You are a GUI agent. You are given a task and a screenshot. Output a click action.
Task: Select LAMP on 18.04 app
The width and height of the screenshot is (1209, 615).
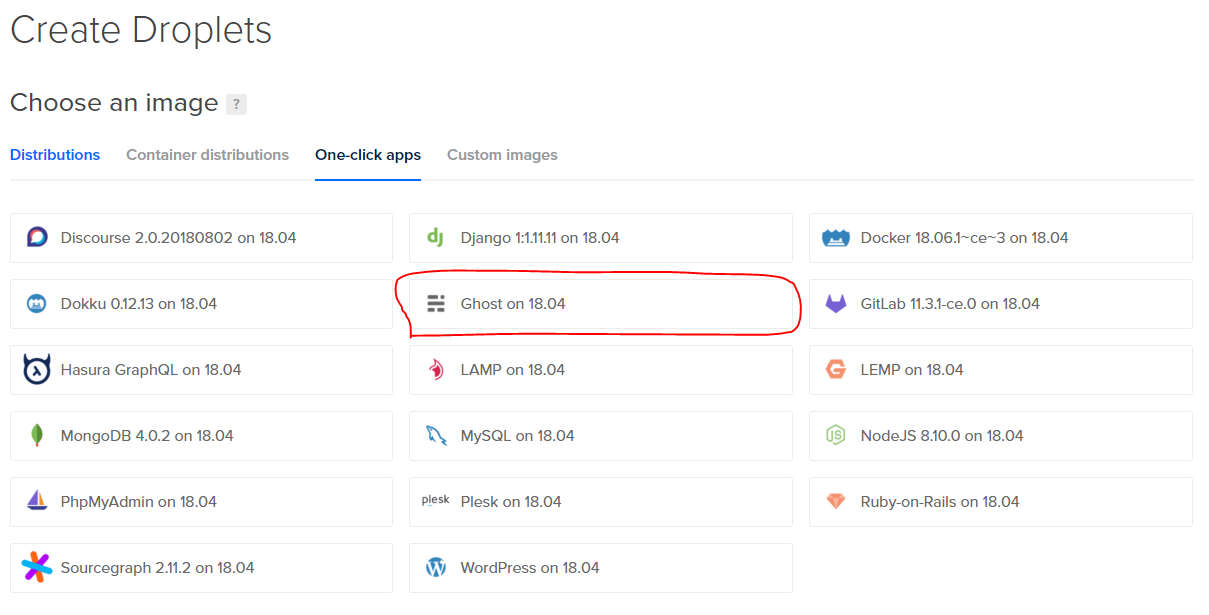click(600, 370)
